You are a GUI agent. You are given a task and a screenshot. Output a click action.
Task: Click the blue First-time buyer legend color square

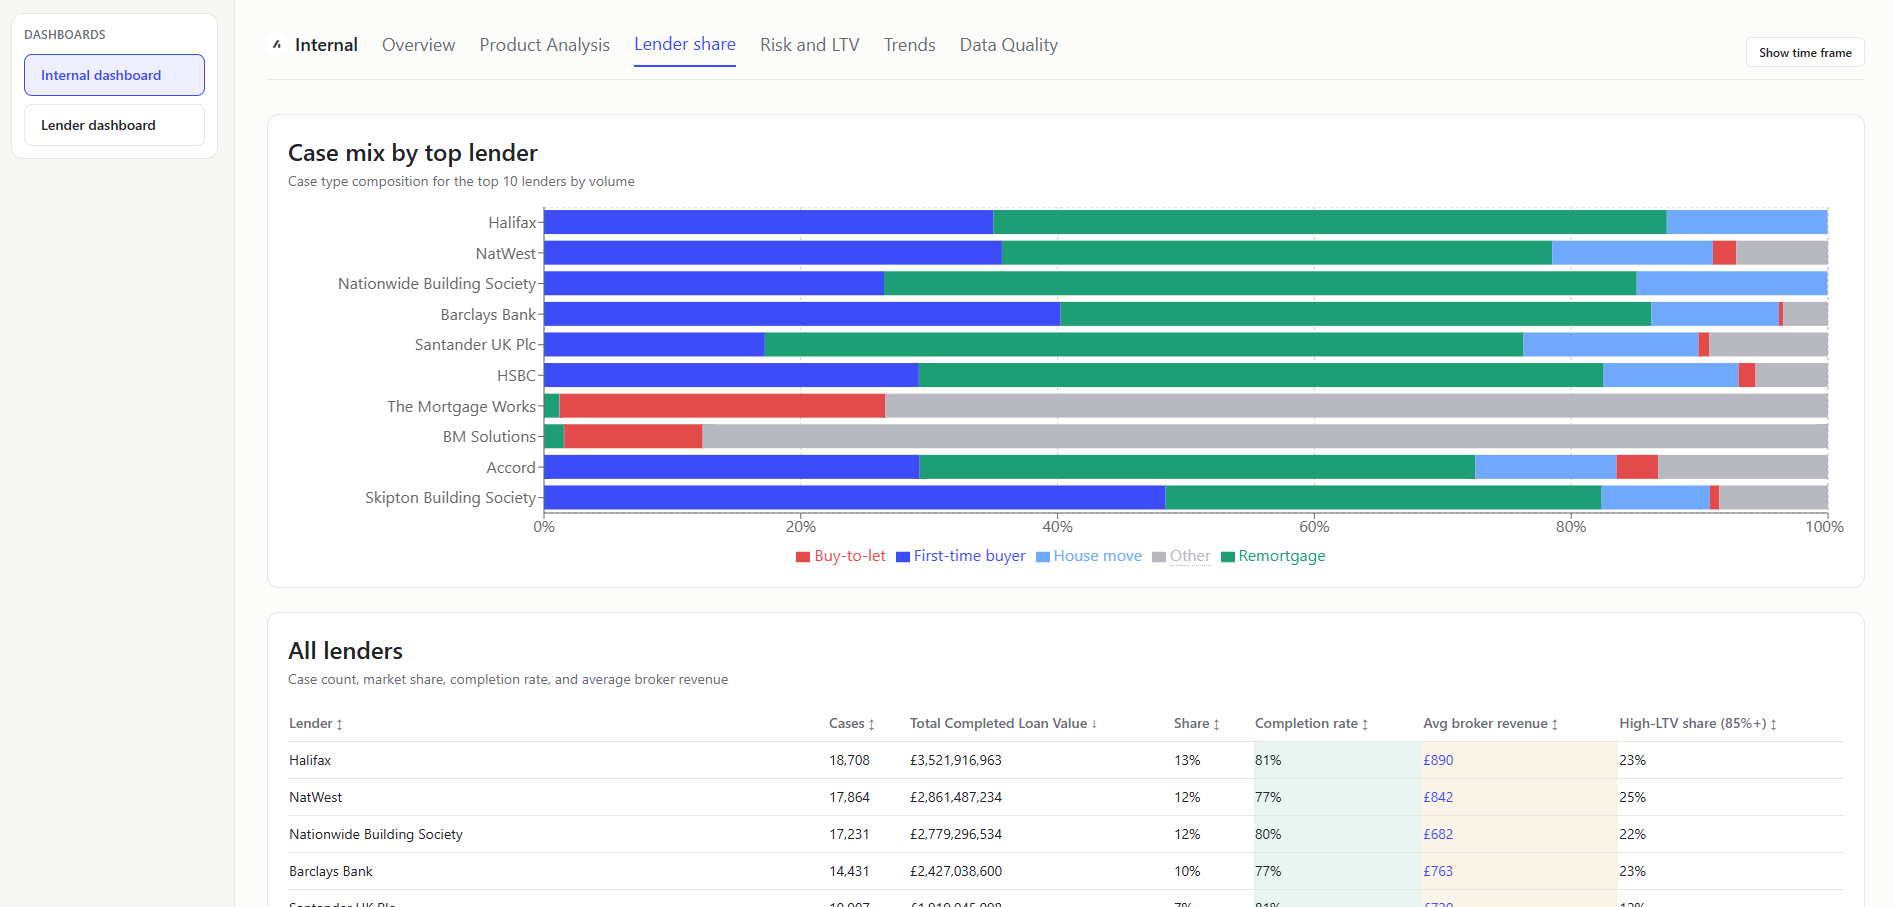901,556
